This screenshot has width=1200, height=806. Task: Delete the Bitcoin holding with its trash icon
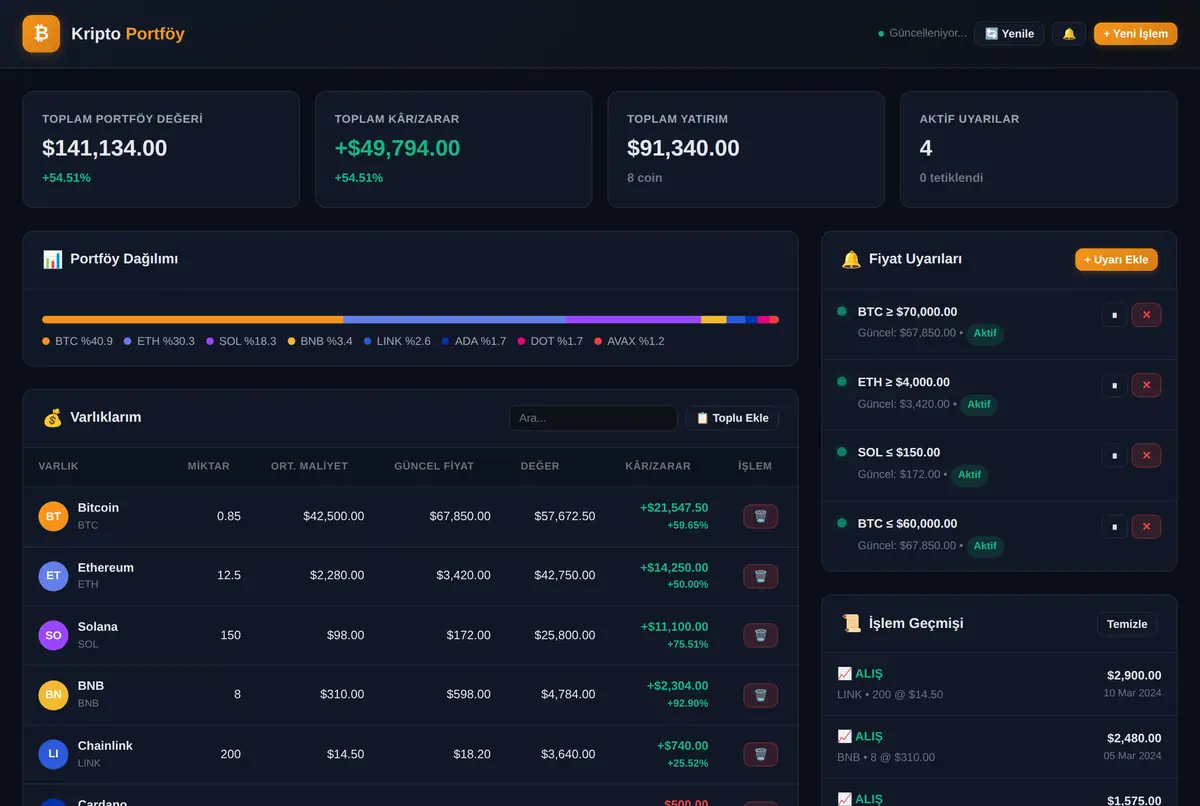pos(760,517)
